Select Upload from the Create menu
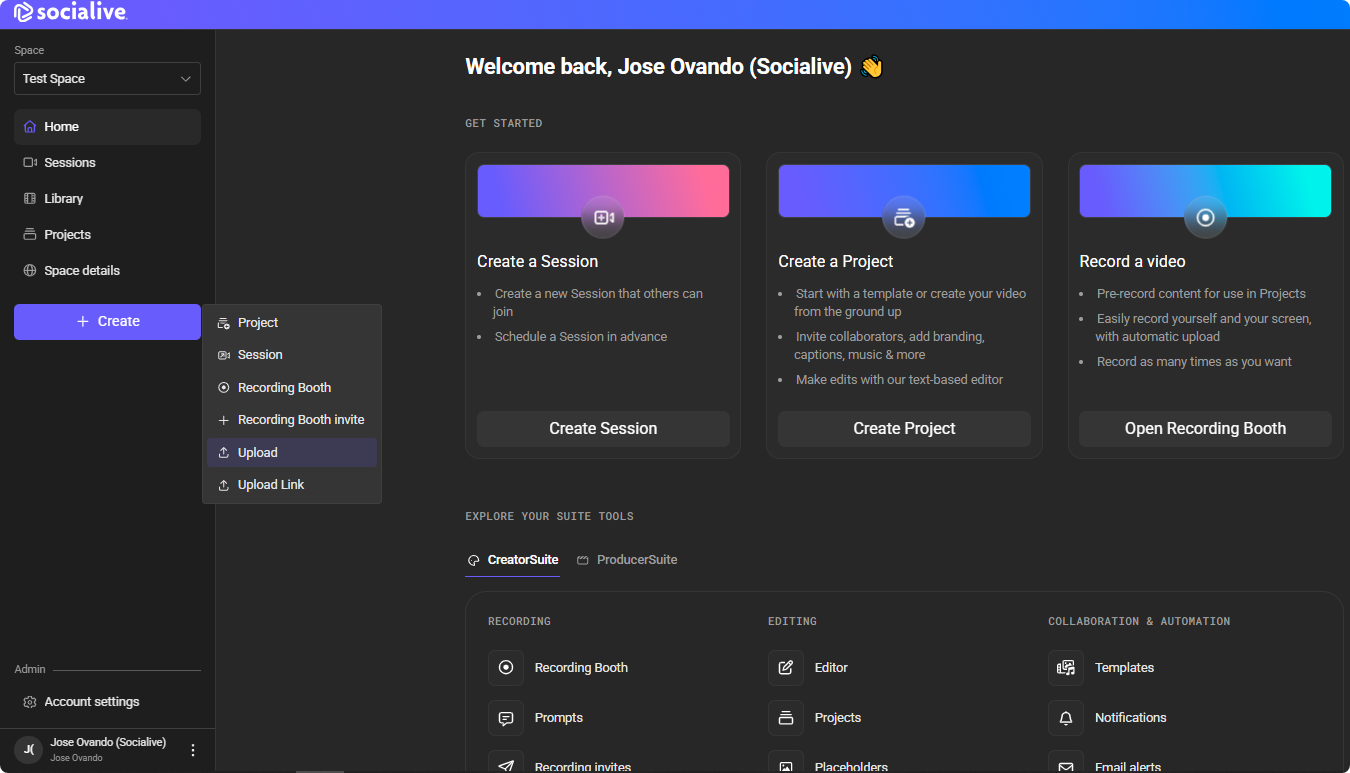This screenshot has width=1350, height=773. pos(292,453)
